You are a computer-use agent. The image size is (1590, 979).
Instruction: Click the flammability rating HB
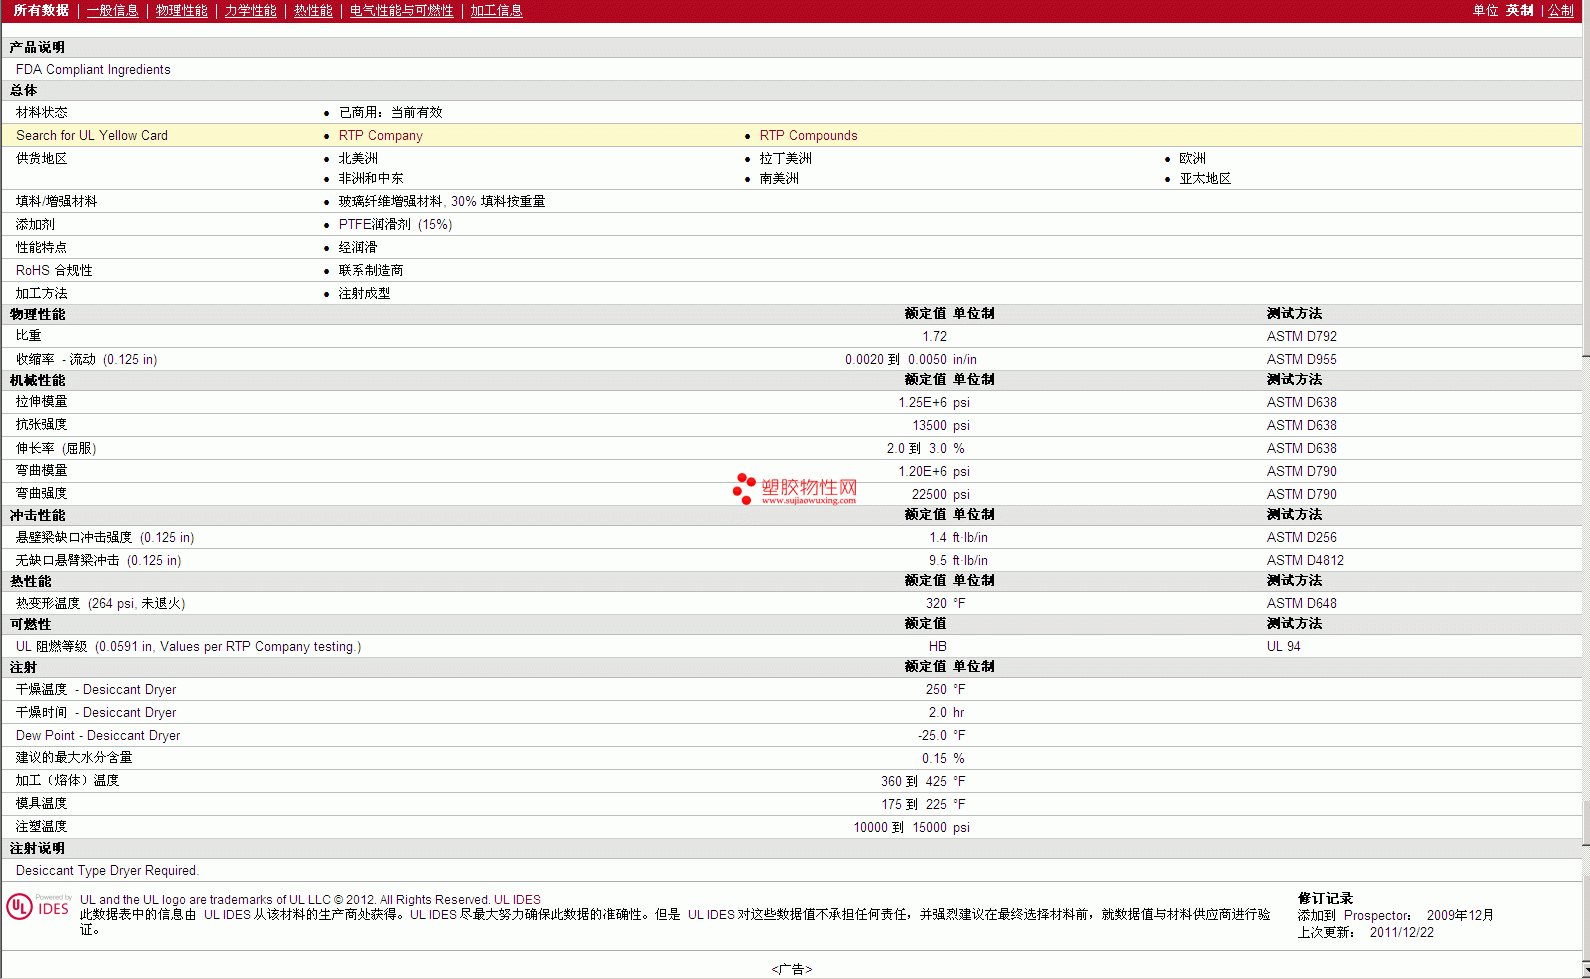coord(937,646)
